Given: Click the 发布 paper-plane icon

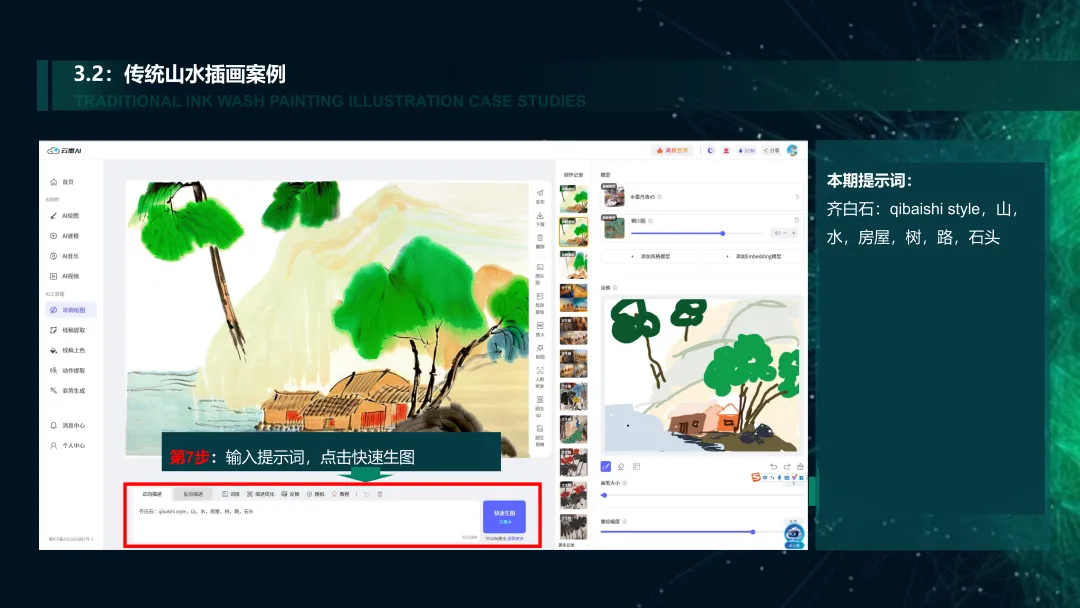Looking at the screenshot, I should (x=540, y=193).
